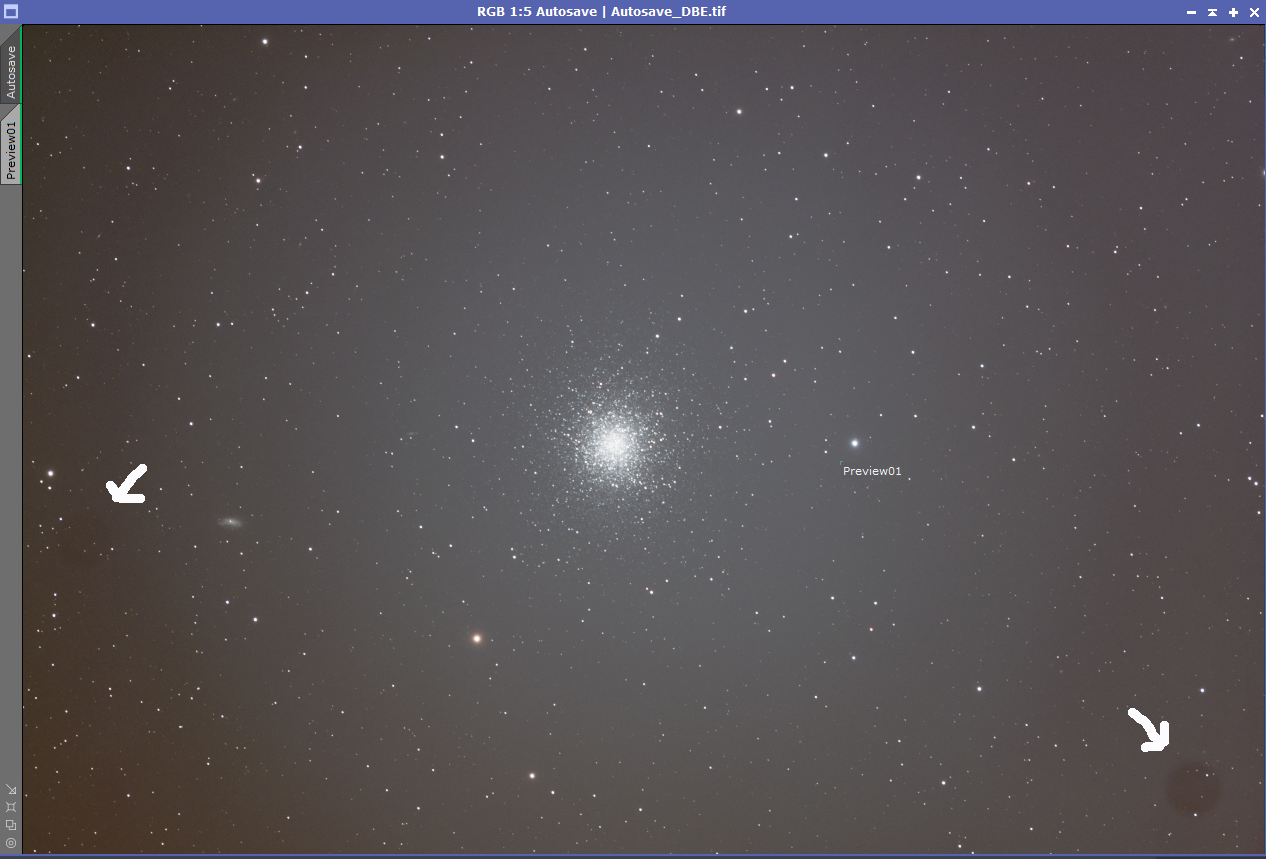Viewport: 1266px width, 859px height.
Task: Select the Preview01 side tab
Action: tap(11, 145)
